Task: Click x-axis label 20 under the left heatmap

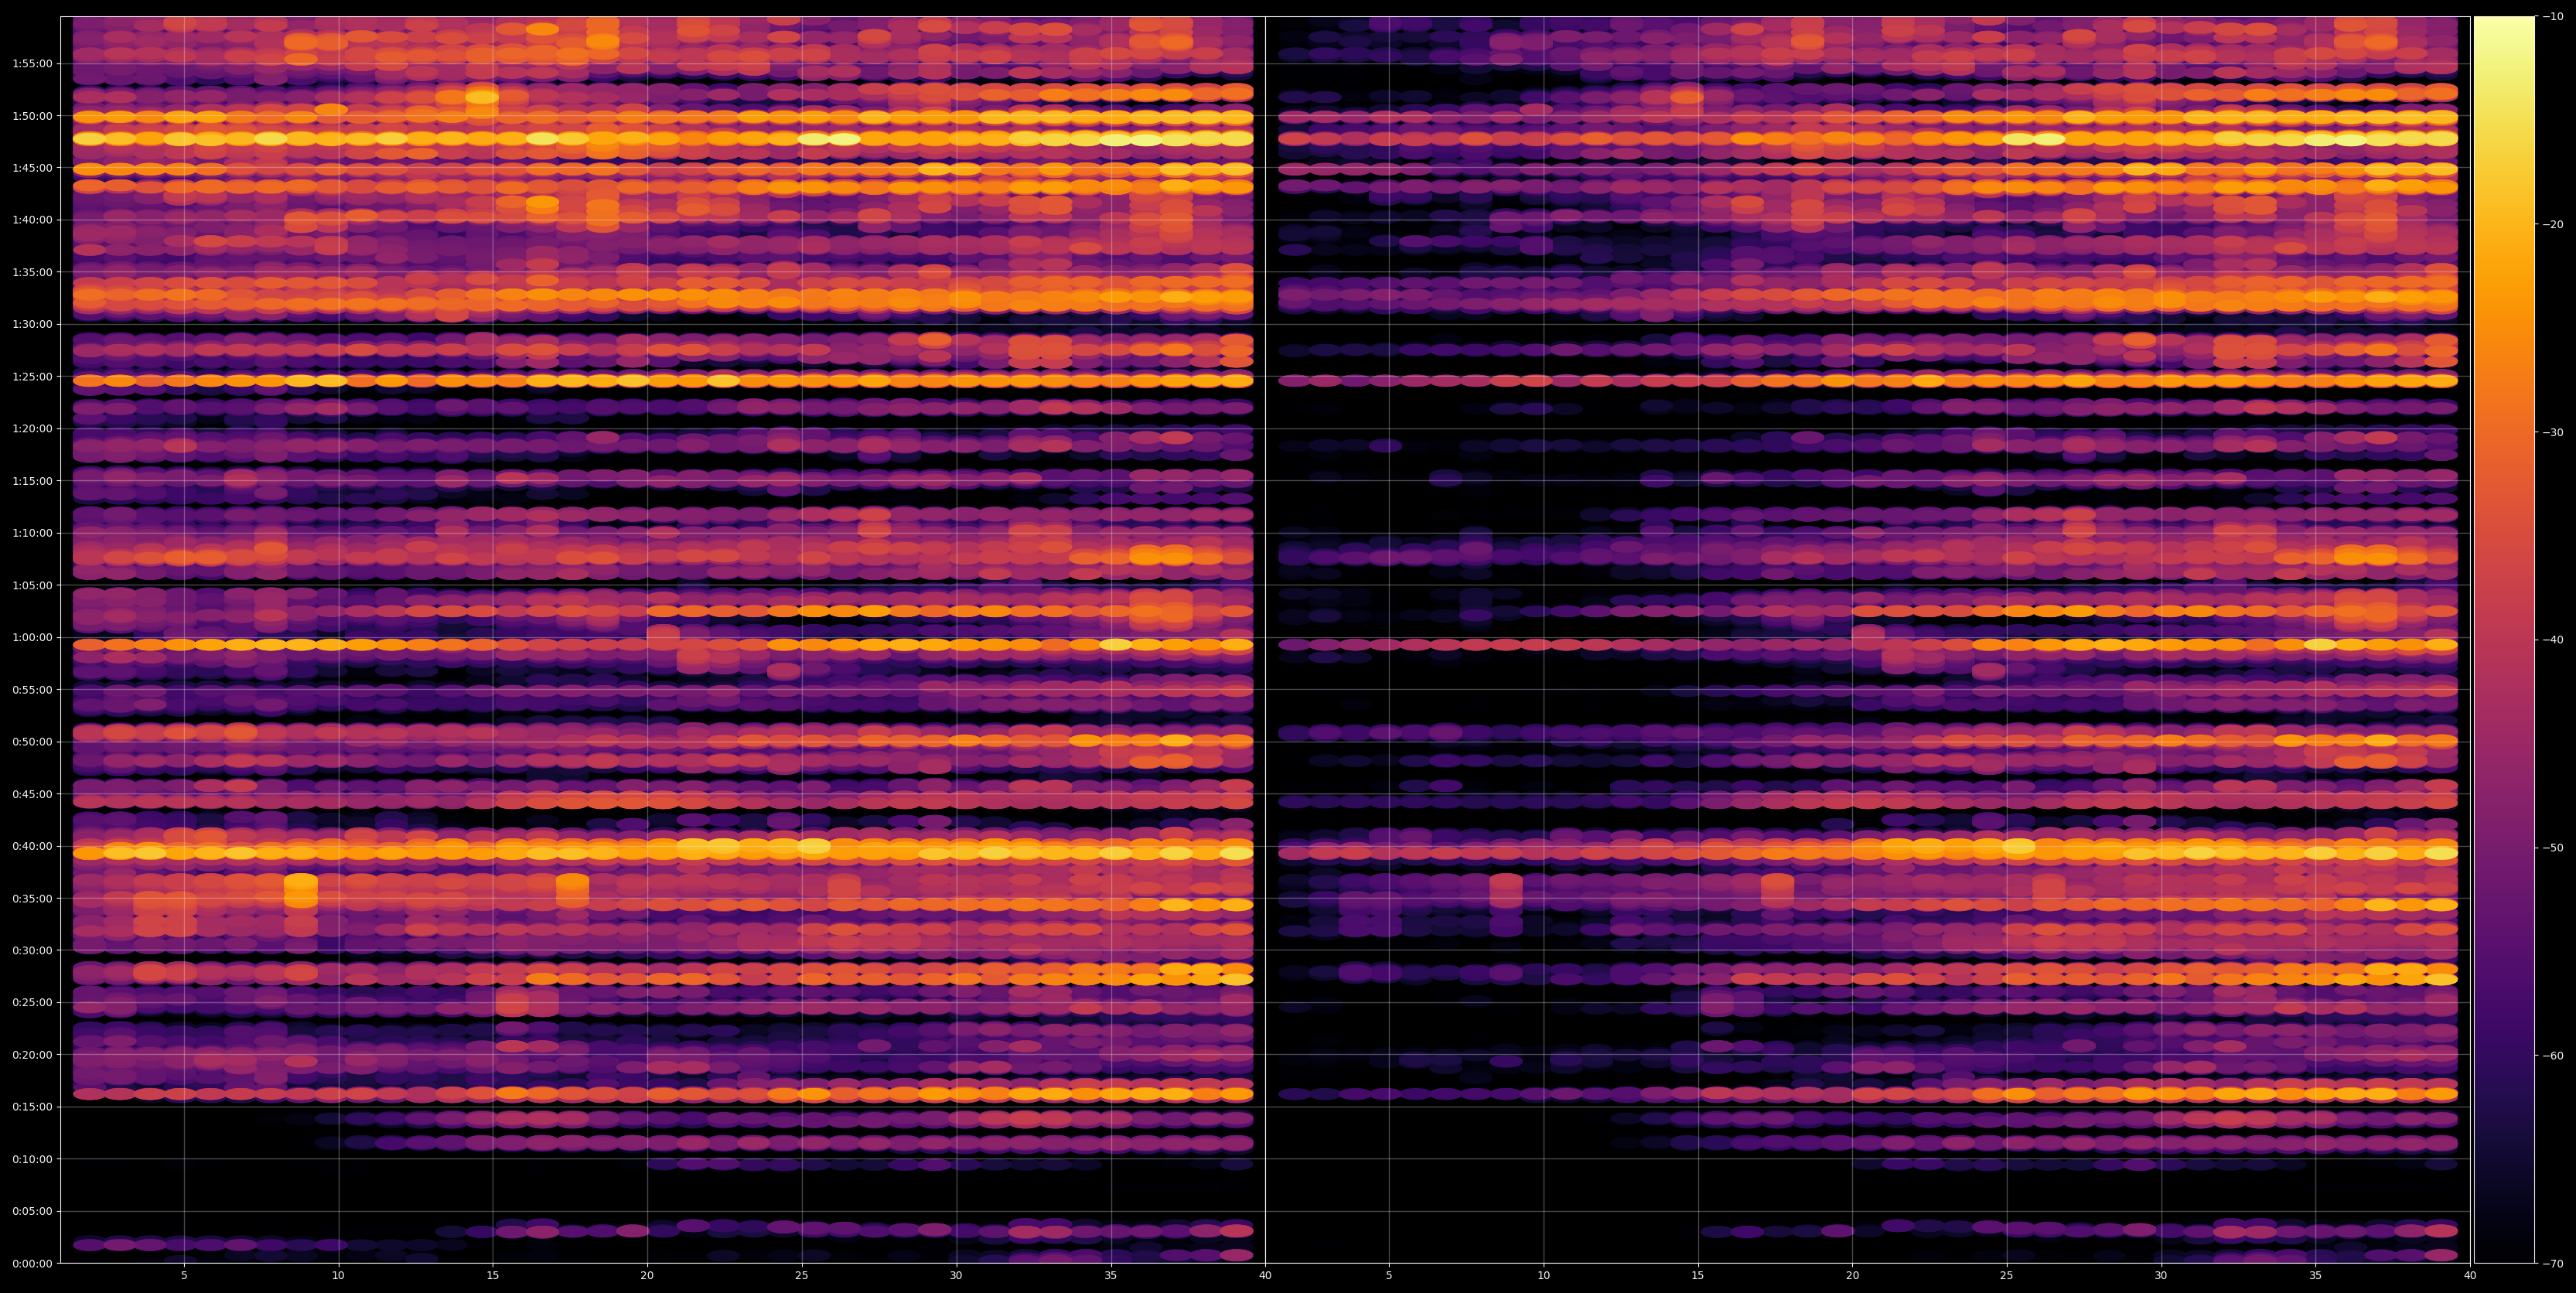Action: click(647, 1276)
